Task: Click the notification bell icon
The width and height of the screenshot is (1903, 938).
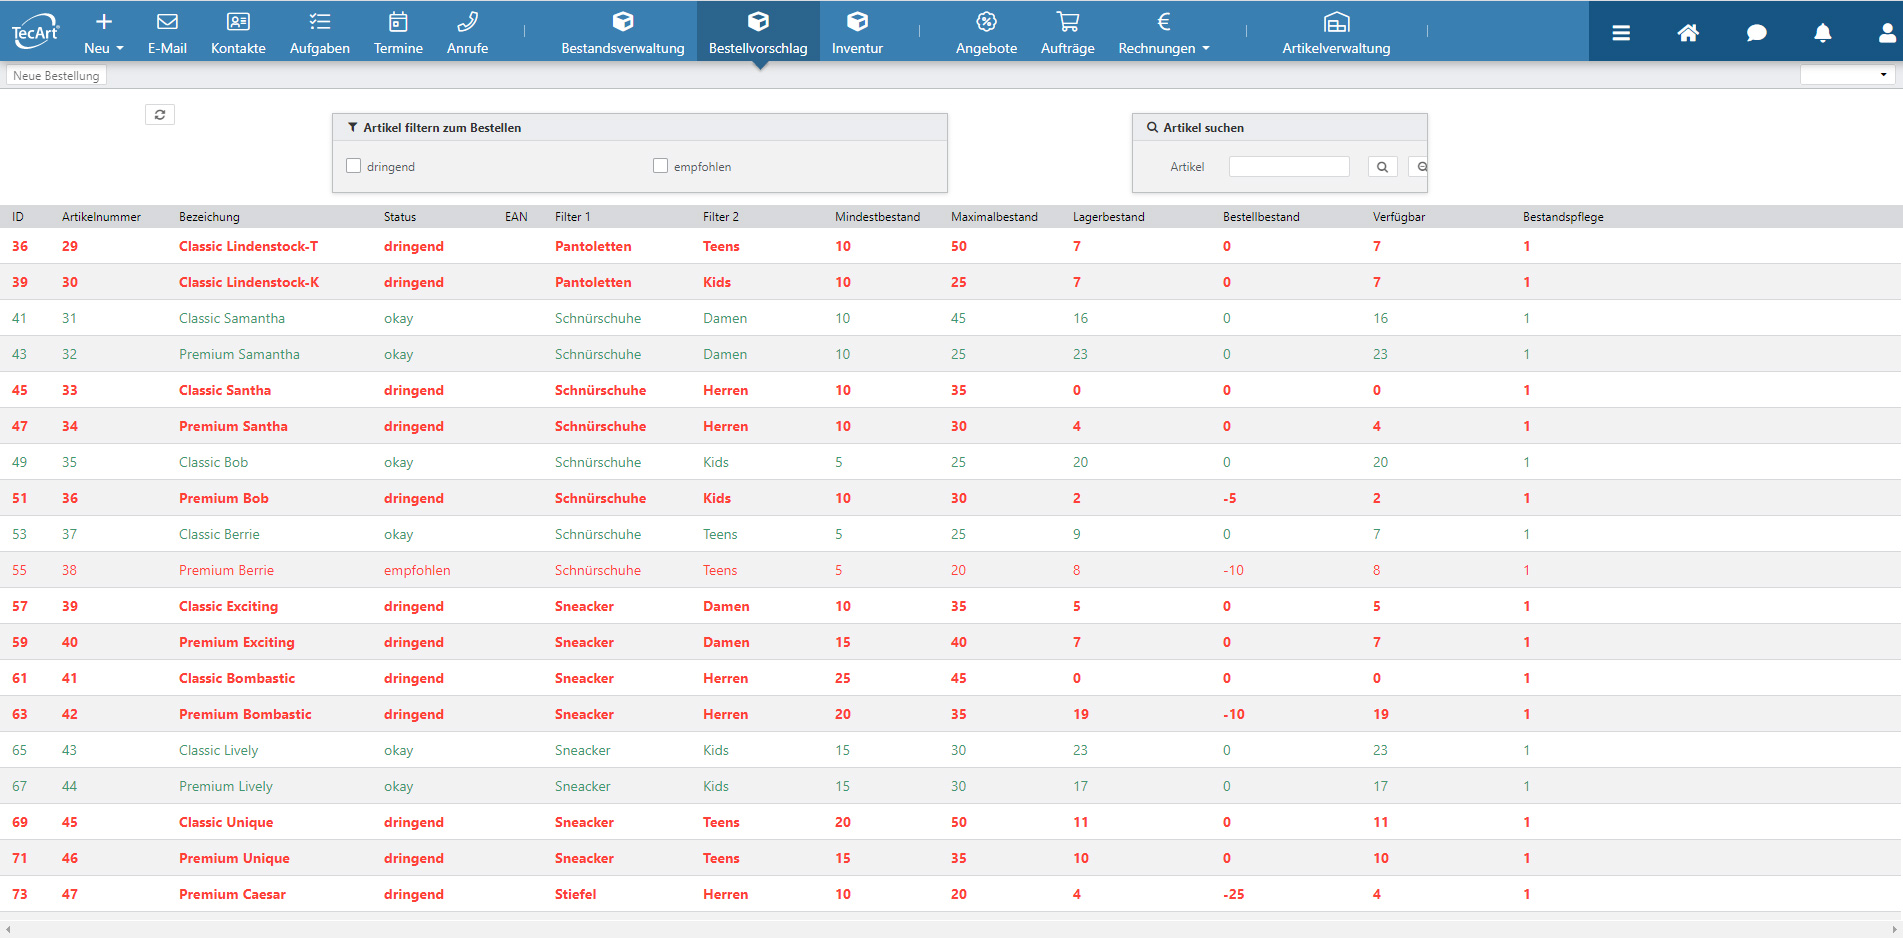Action: 1822,33
